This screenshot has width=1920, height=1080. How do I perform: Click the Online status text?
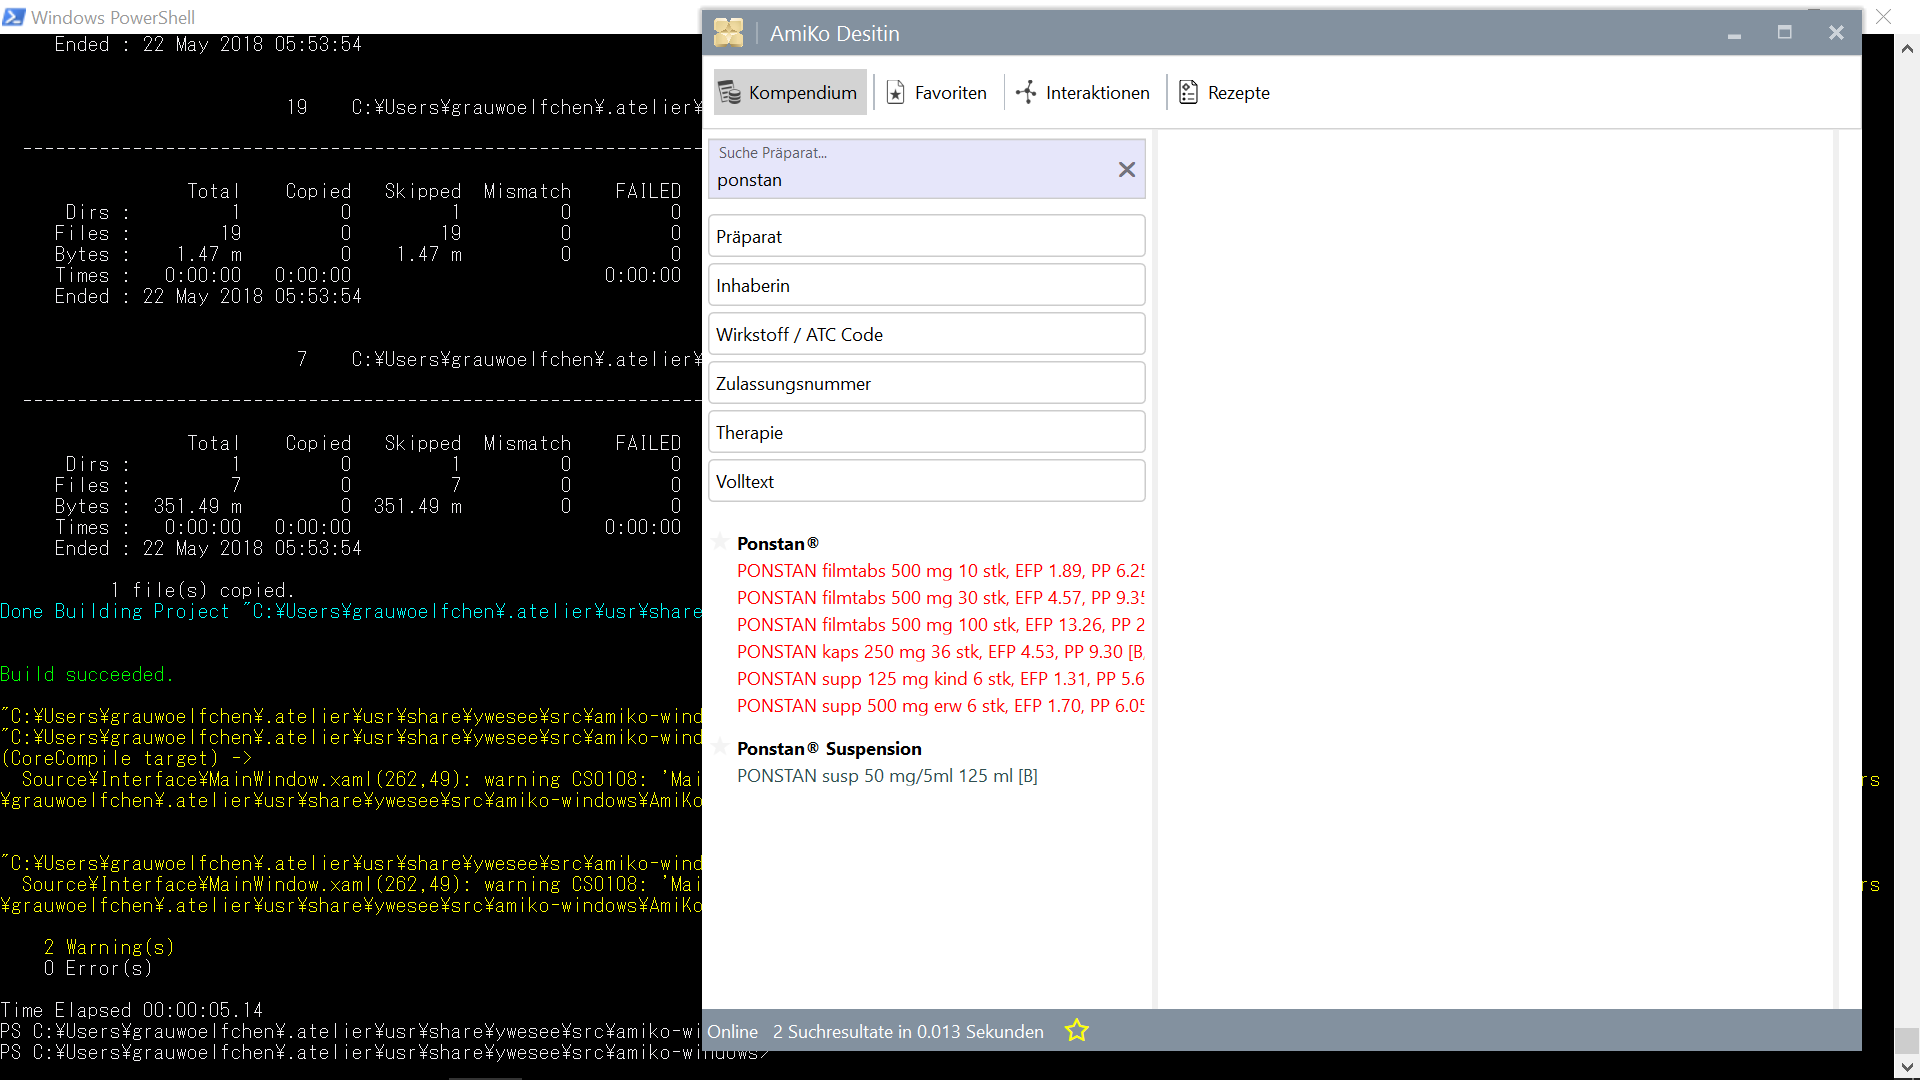pos(732,1031)
